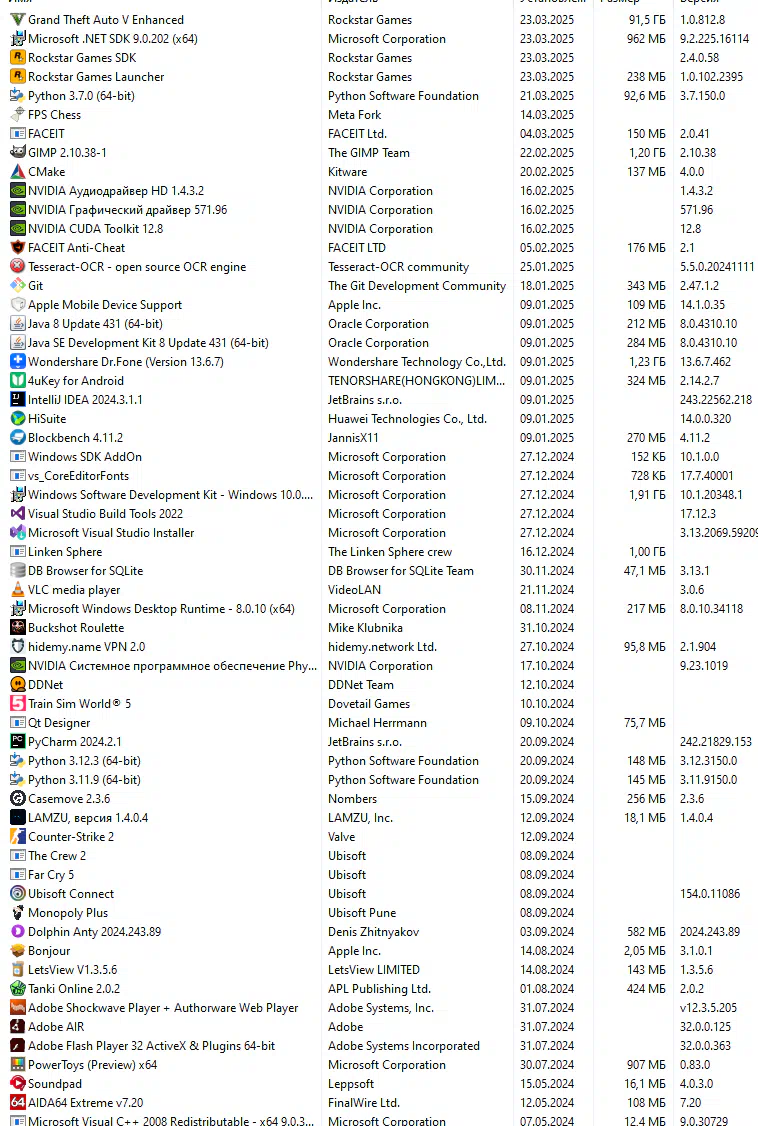The width and height of the screenshot is (758, 1126).
Task: Click the Visual Studio Build Tools 2022 icon
Action: (17, 514)
